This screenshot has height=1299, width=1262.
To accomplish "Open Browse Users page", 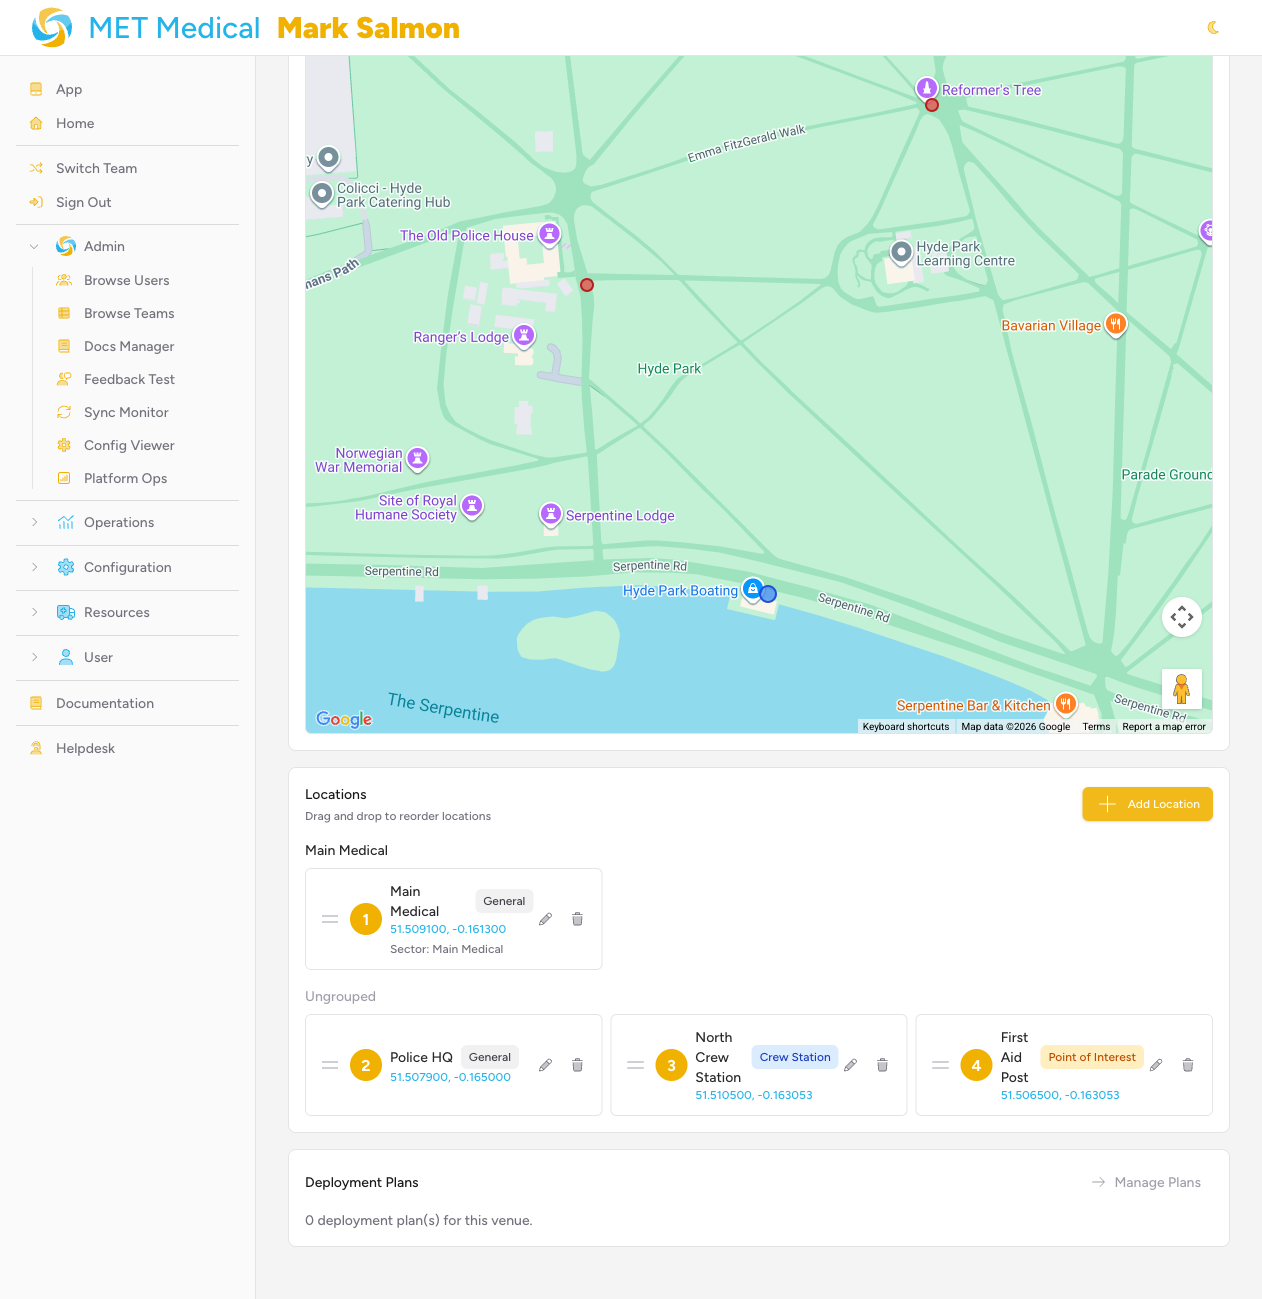I will pos(126,280).
